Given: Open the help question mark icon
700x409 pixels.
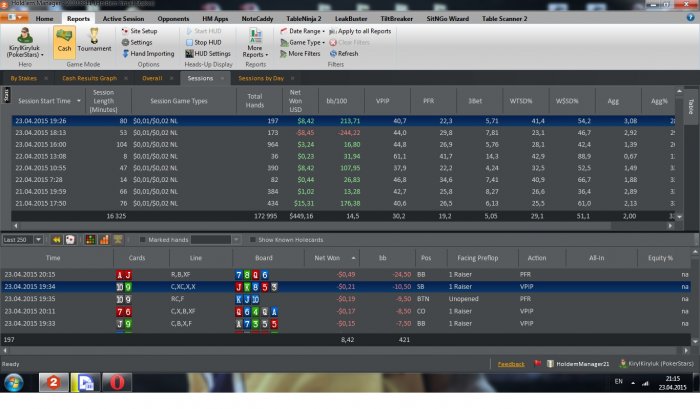Looking at the screenshot, I should click(690, 17).
